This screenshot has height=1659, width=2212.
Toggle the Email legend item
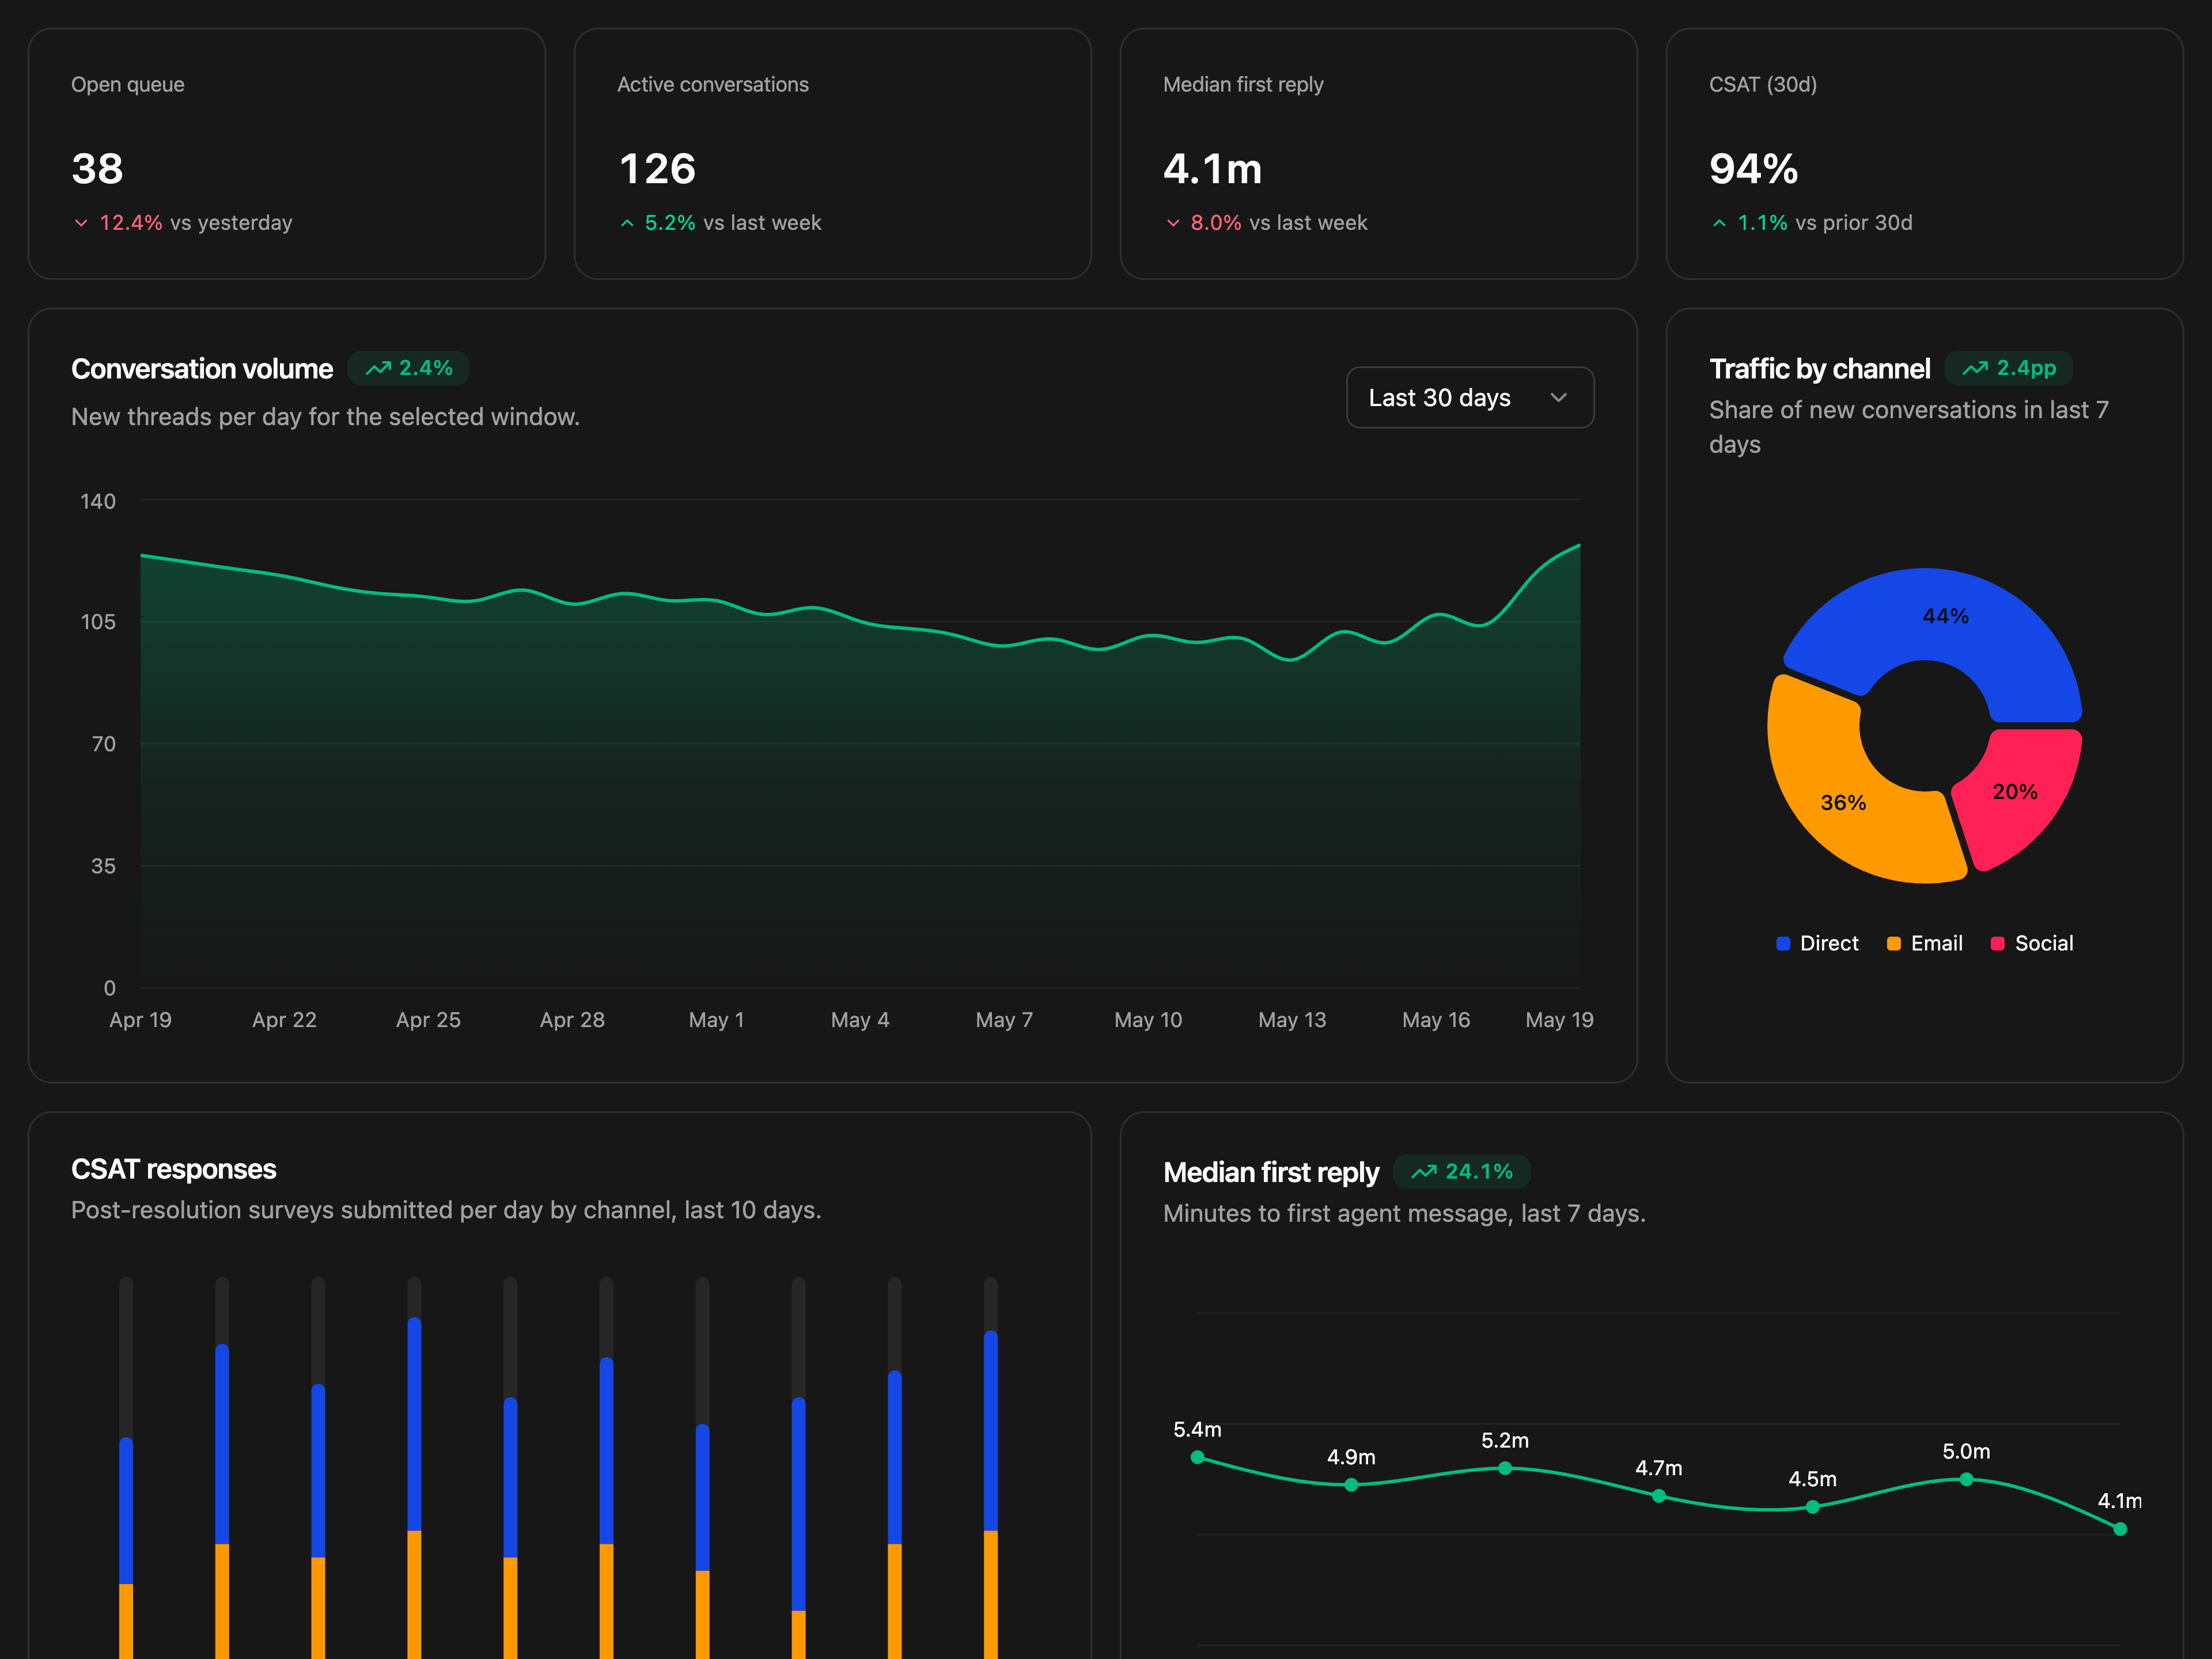tap(1924, 943)
